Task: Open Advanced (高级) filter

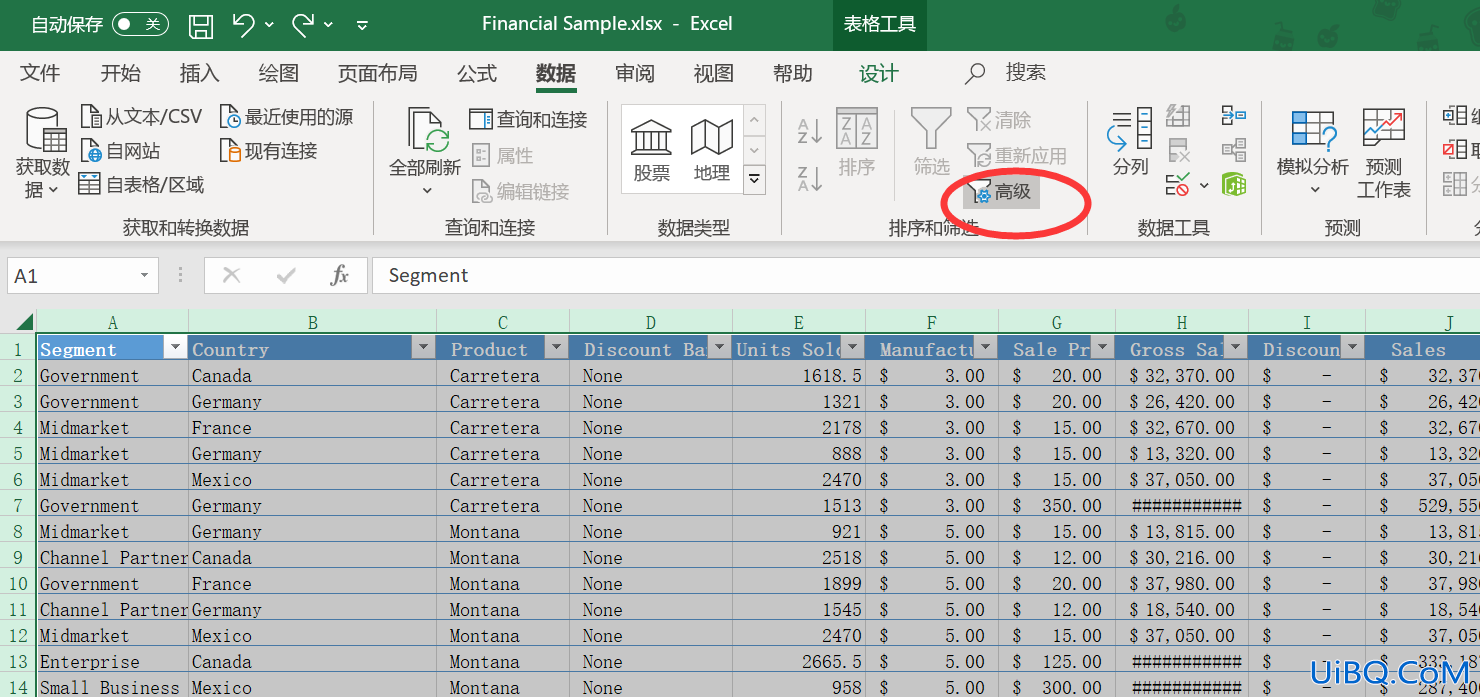Action: tap(1002, 191)
